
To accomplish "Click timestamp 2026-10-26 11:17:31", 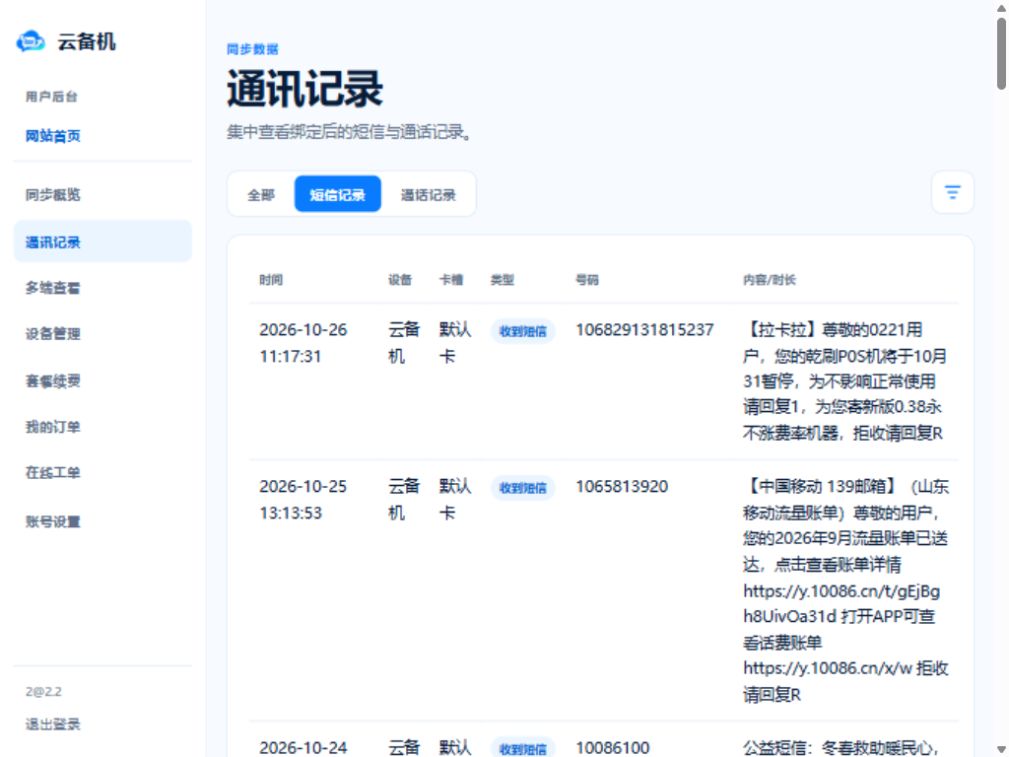I will (x=303, y=343).
